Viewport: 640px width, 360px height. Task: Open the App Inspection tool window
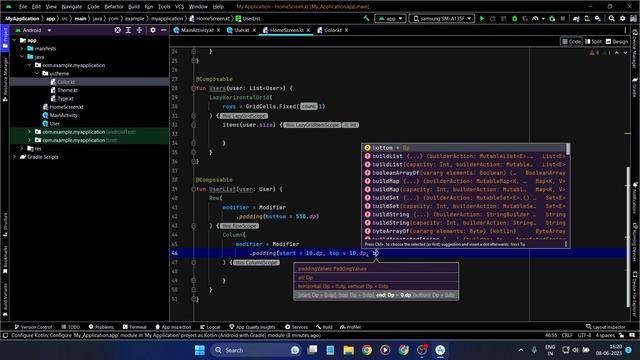coord(173,327)
